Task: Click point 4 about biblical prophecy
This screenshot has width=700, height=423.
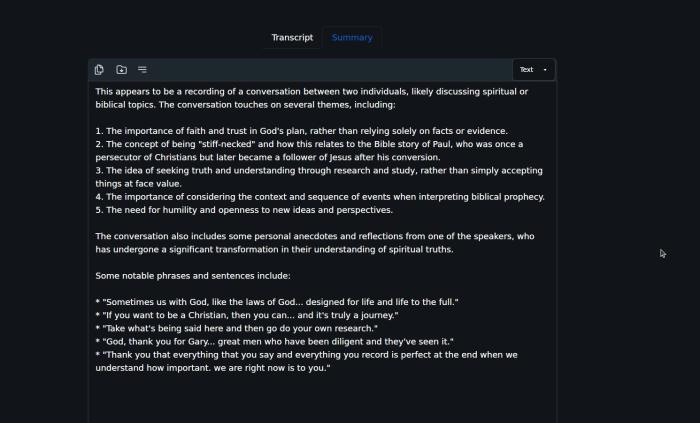Action: point(320,197)
